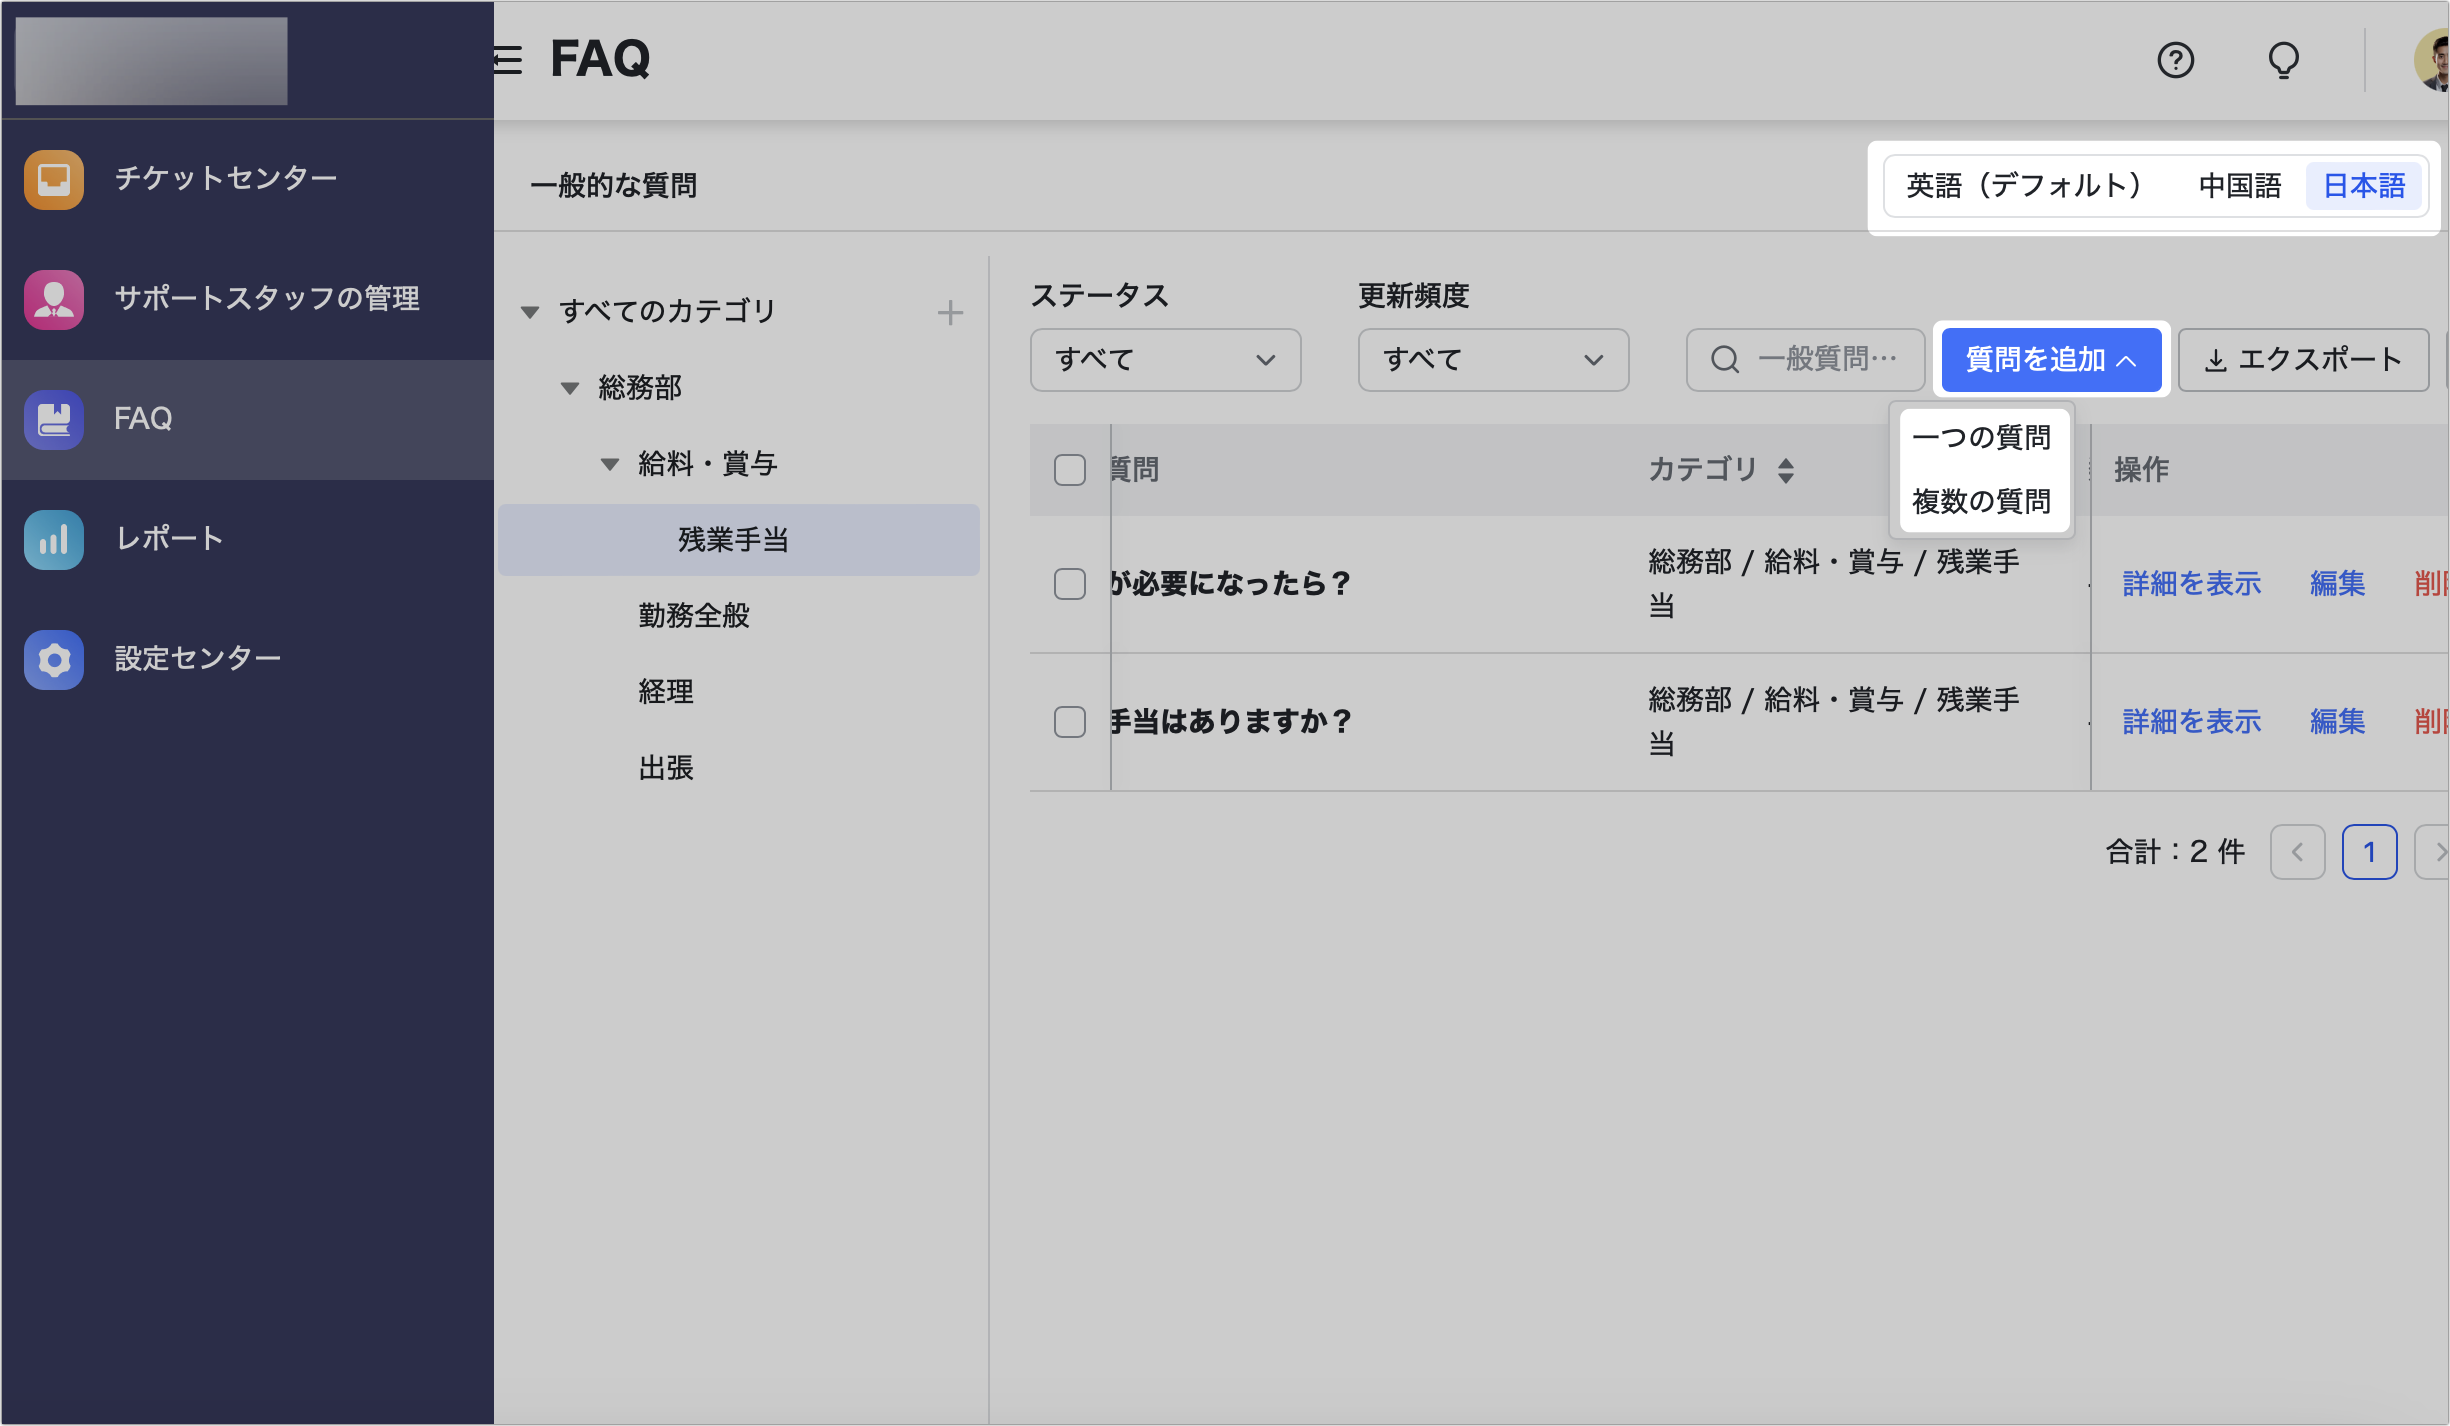Click the 一般的な質問 heading
This screenshot has height=1426, width=2450.
(614, 186)
